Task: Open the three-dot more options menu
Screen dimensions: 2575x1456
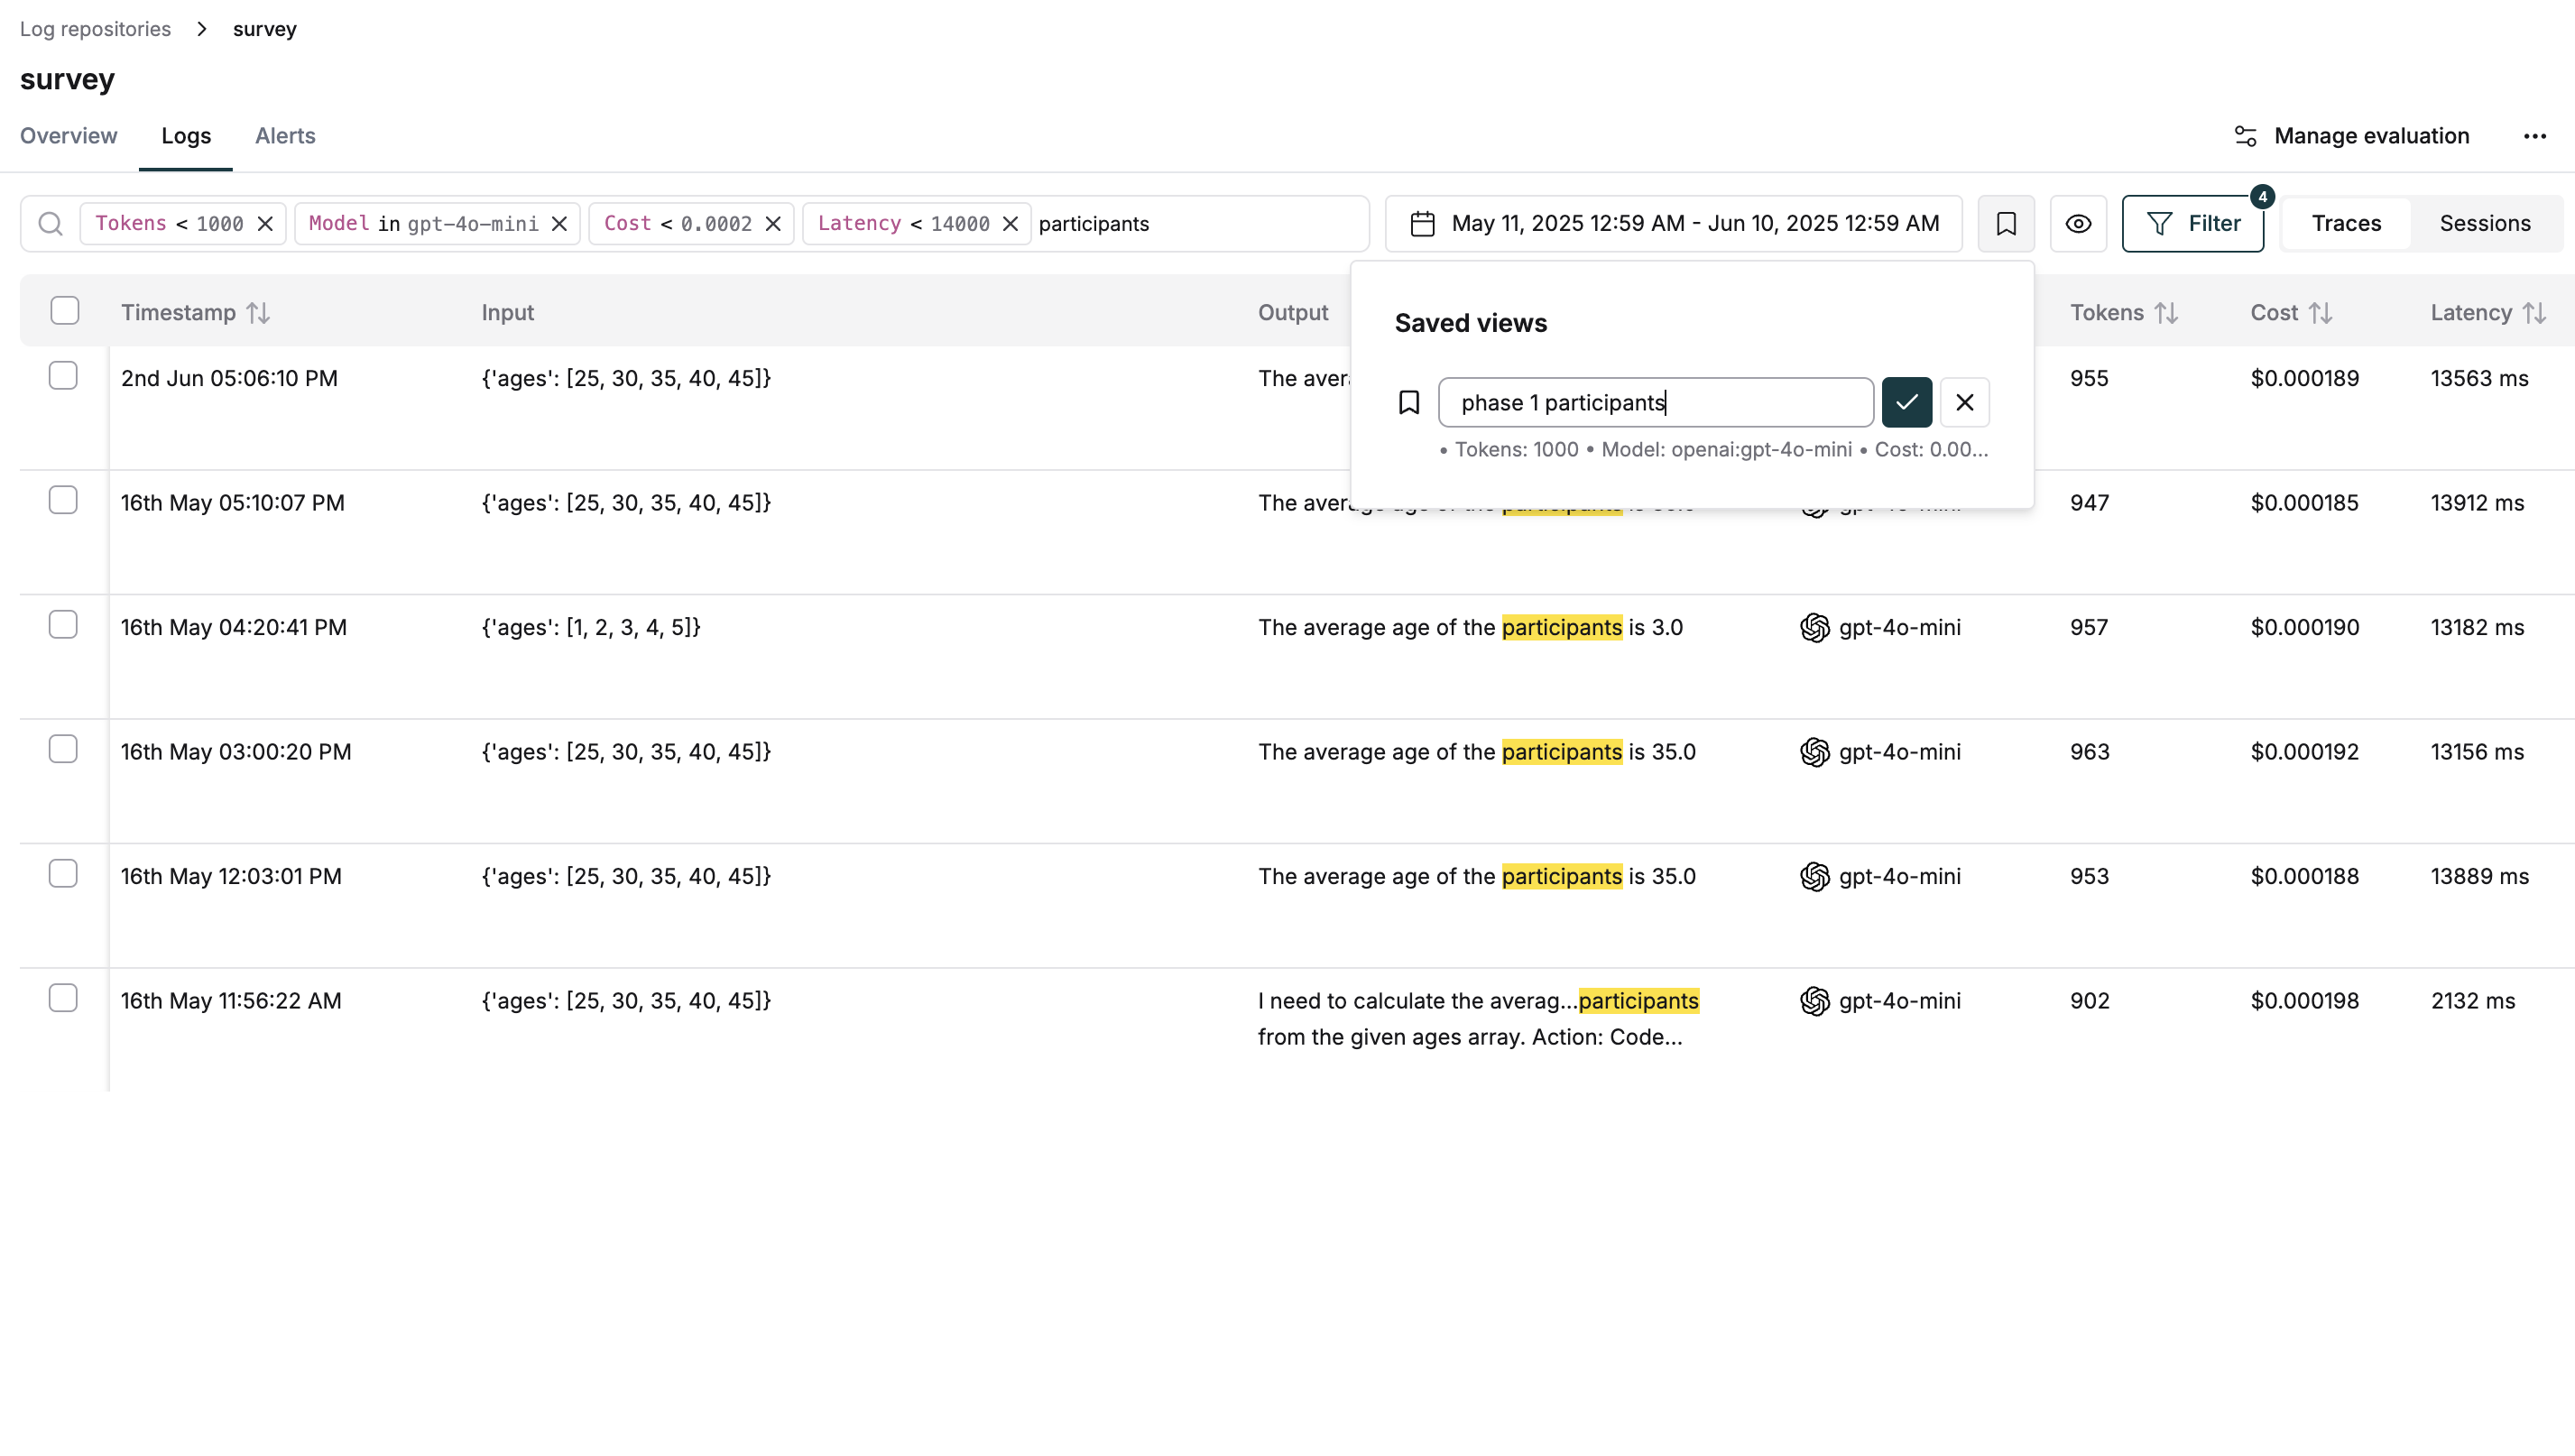Action: point(2534,136)
